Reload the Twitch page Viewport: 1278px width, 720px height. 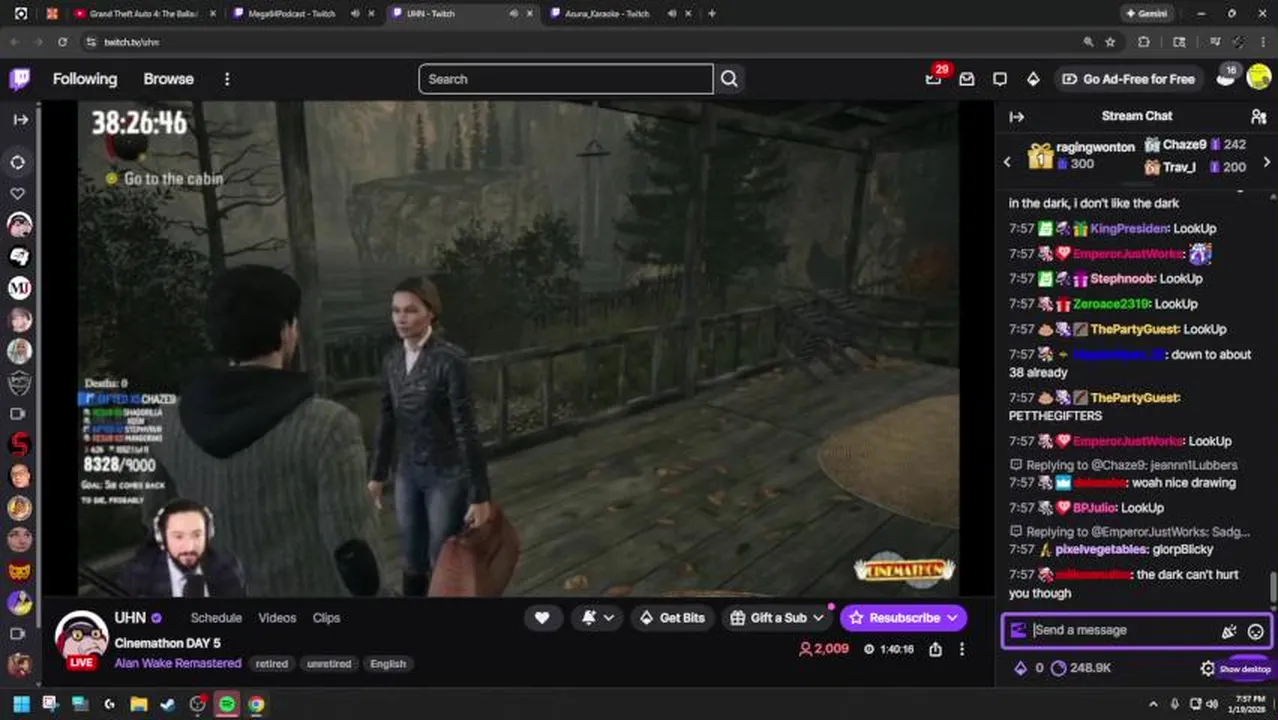point(62,42)
